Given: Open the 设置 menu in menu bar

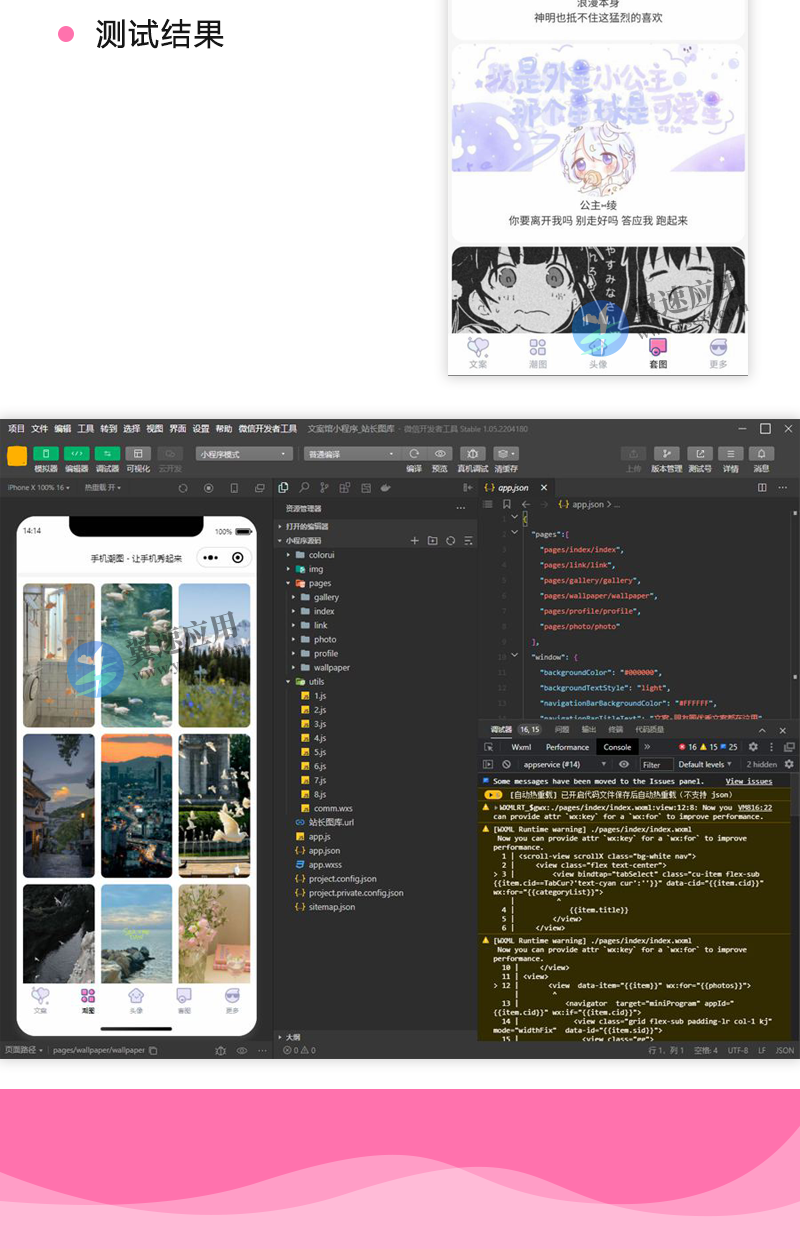Looking at the screenshot, I should tap(201, 429).
